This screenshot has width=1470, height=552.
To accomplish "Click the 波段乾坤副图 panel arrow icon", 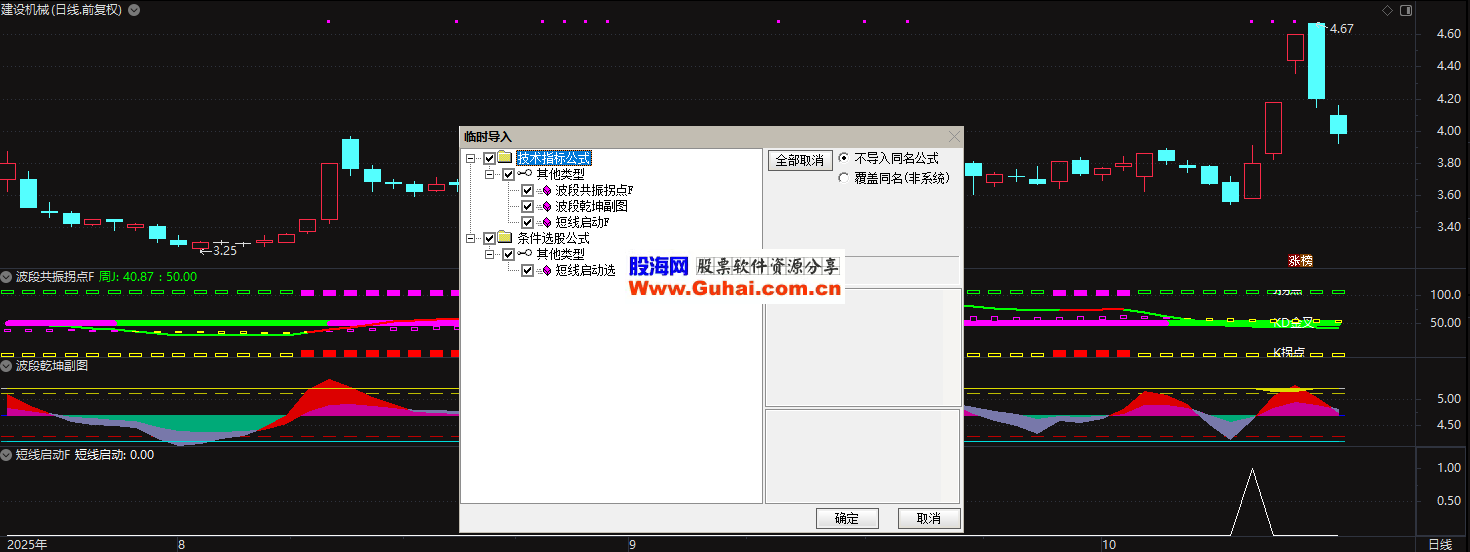I will pyautogui.click(x=7, y=366).
